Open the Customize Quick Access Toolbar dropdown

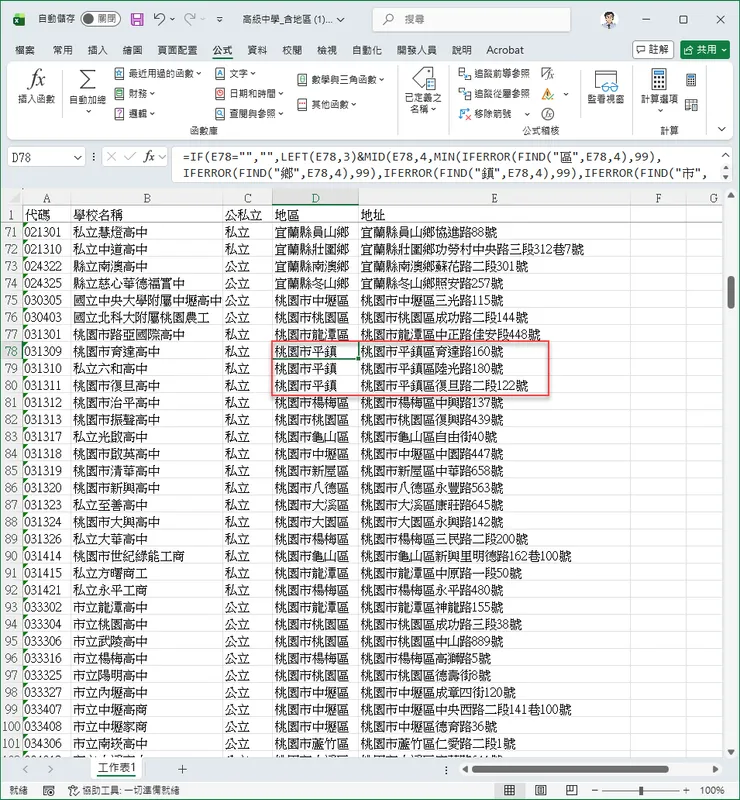tap(219, 20)
